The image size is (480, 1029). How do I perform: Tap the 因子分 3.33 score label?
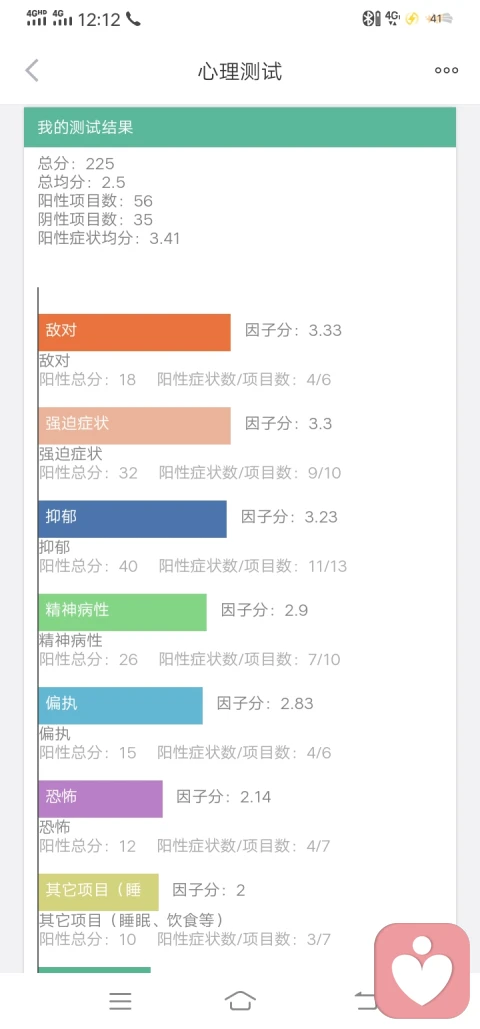[x=294, y=330]
